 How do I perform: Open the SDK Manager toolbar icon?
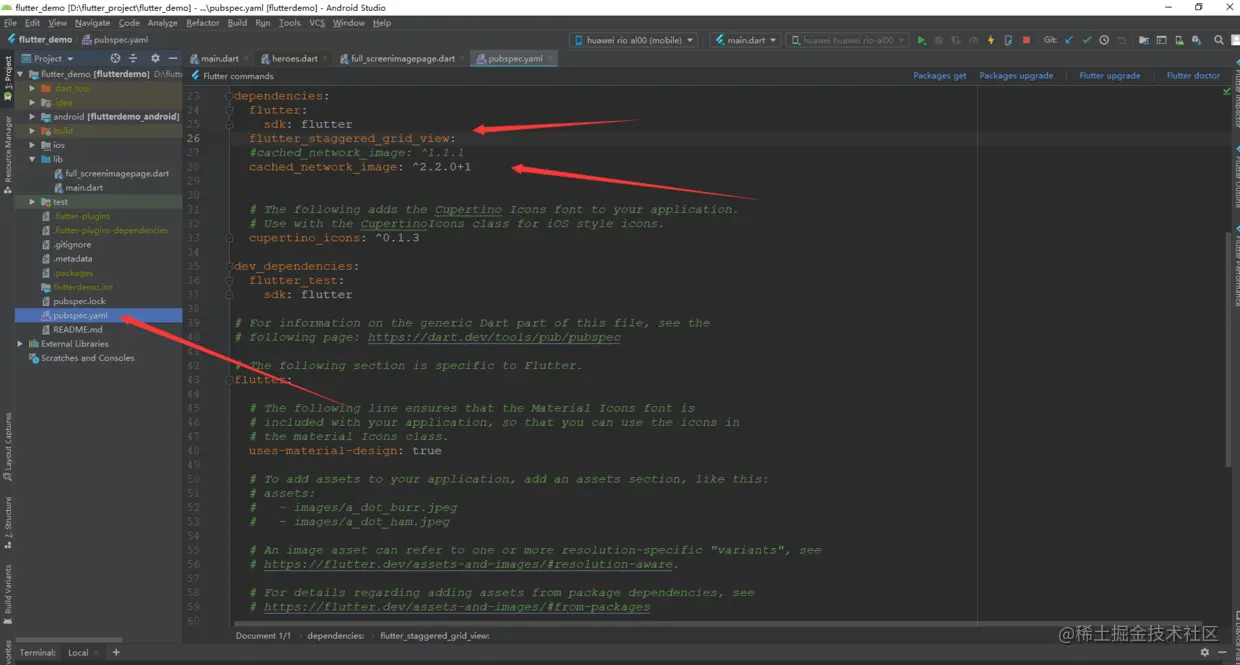click(1196, 40)
